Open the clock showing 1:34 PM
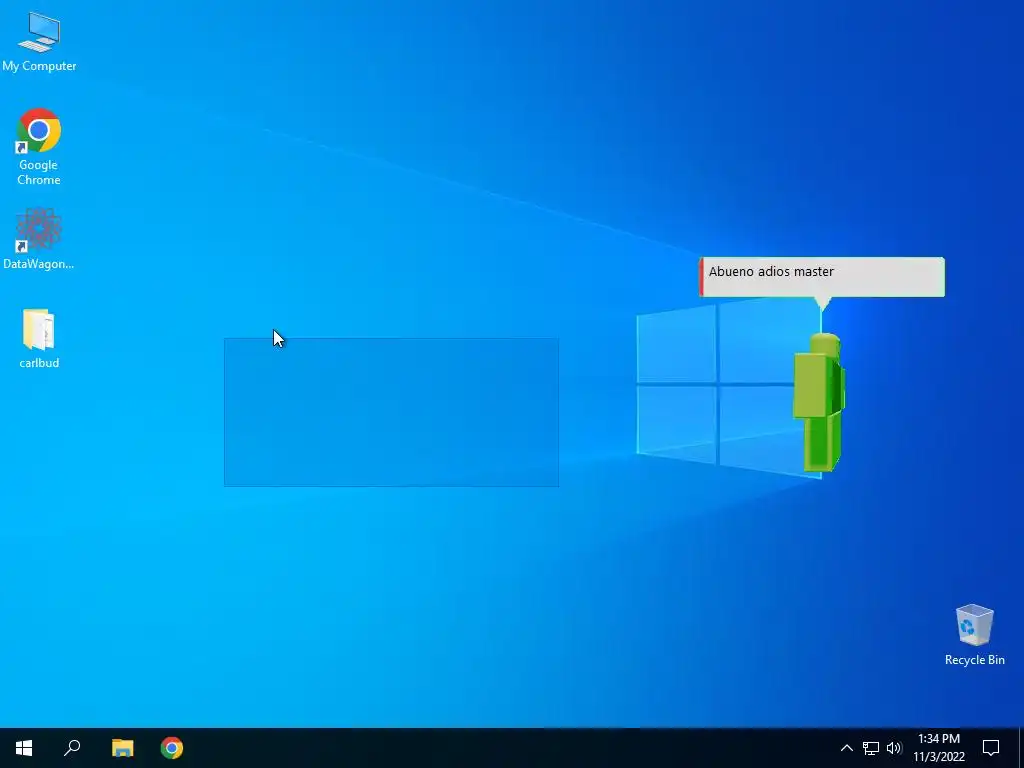1024x768 pixels. (x=939, y=748)
